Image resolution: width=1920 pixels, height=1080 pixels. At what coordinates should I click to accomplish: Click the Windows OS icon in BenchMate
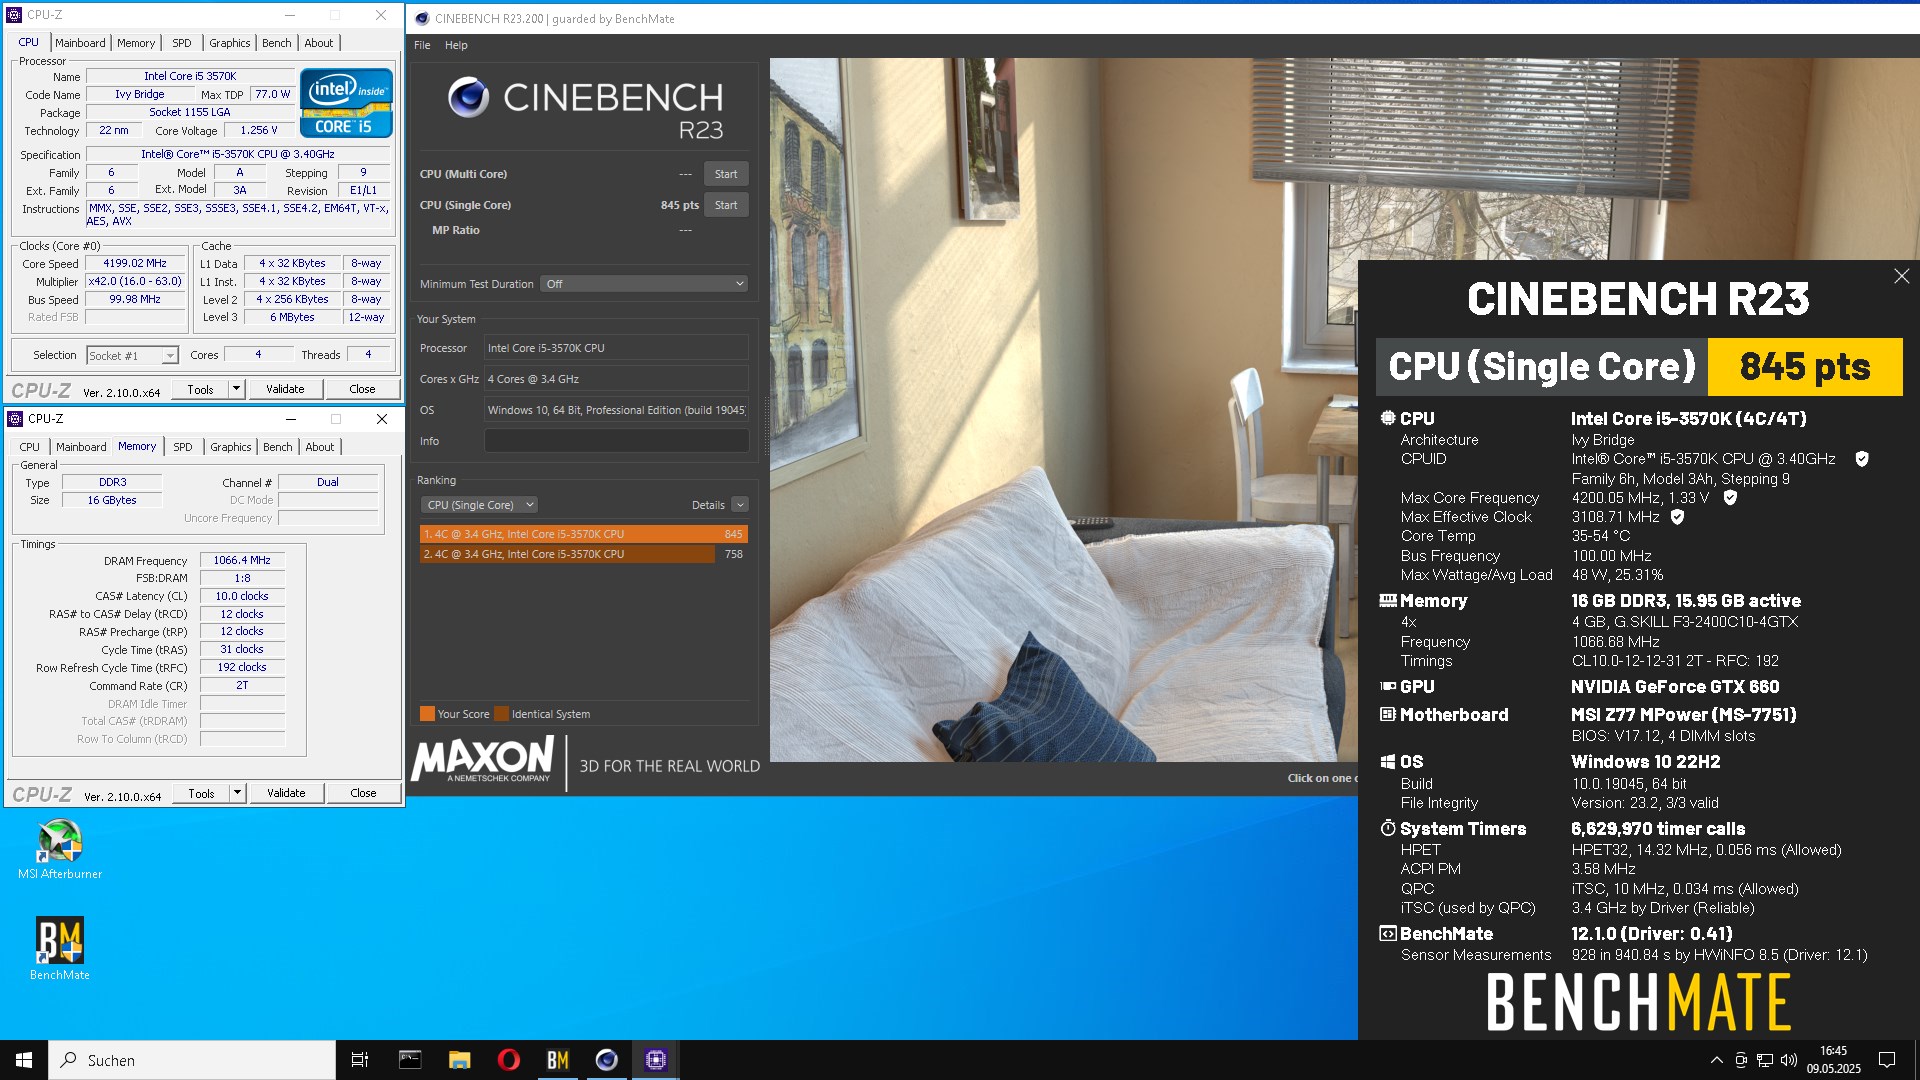pyautogui.click(x=1388, y=761)
